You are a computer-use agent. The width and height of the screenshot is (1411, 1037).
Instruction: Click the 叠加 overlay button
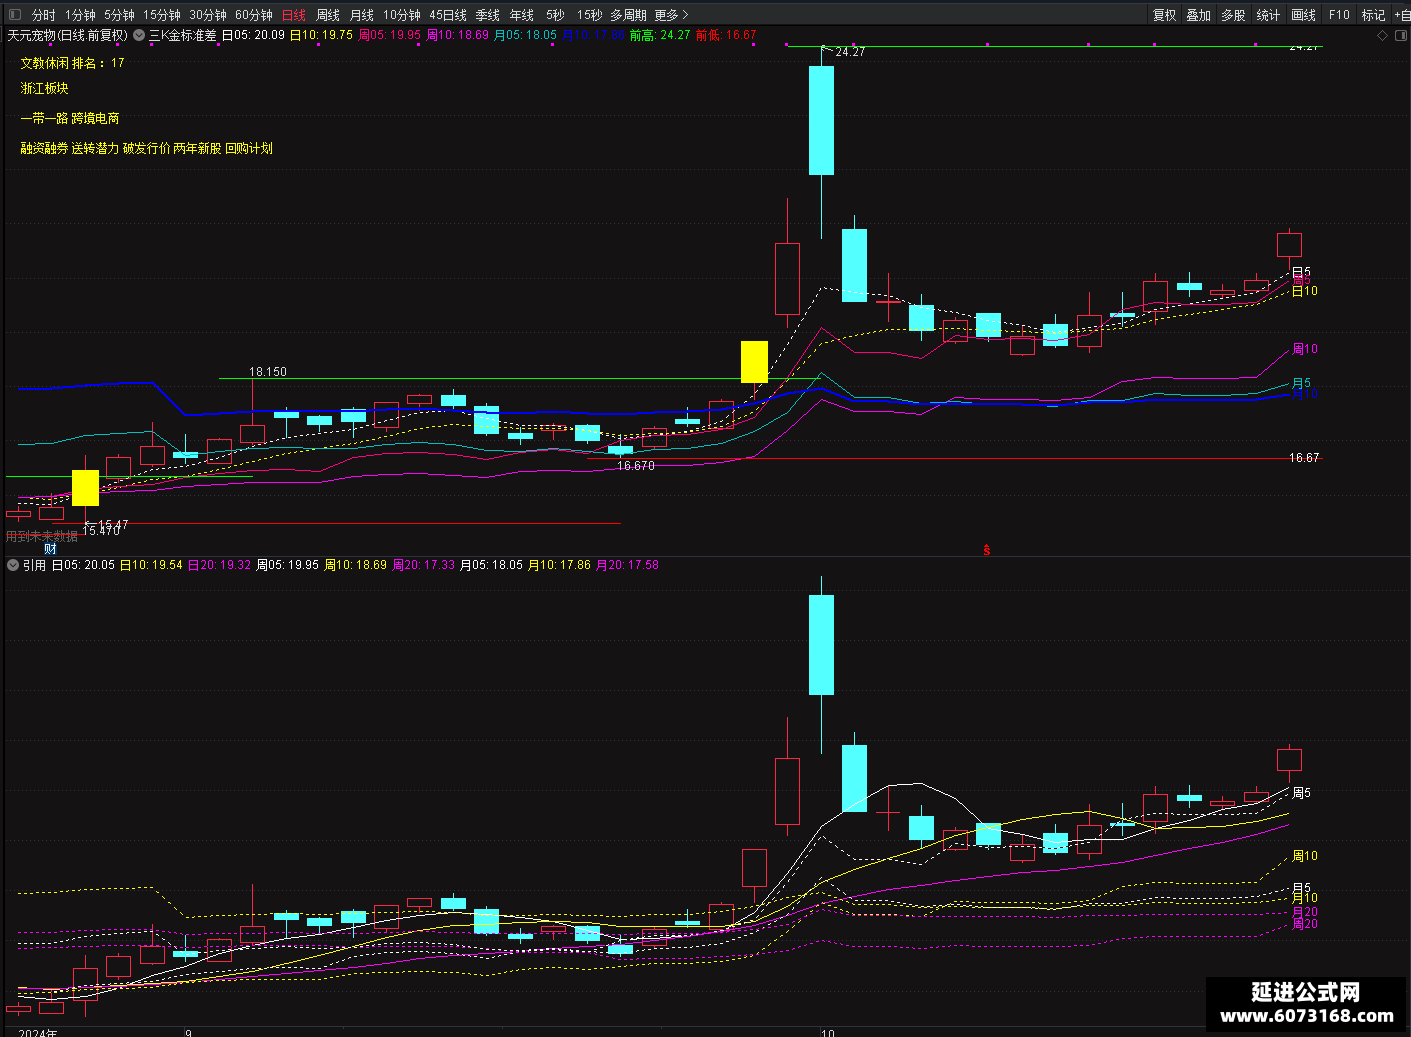(1199, 15)
